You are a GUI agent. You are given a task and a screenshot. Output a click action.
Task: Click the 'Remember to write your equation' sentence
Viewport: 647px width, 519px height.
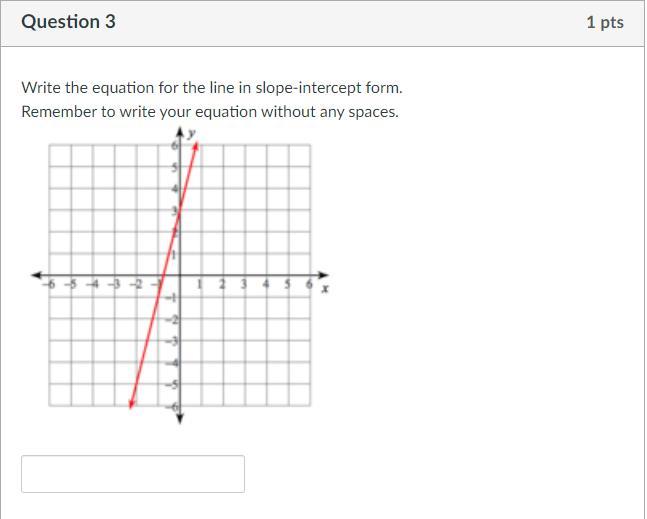(210, 112)
